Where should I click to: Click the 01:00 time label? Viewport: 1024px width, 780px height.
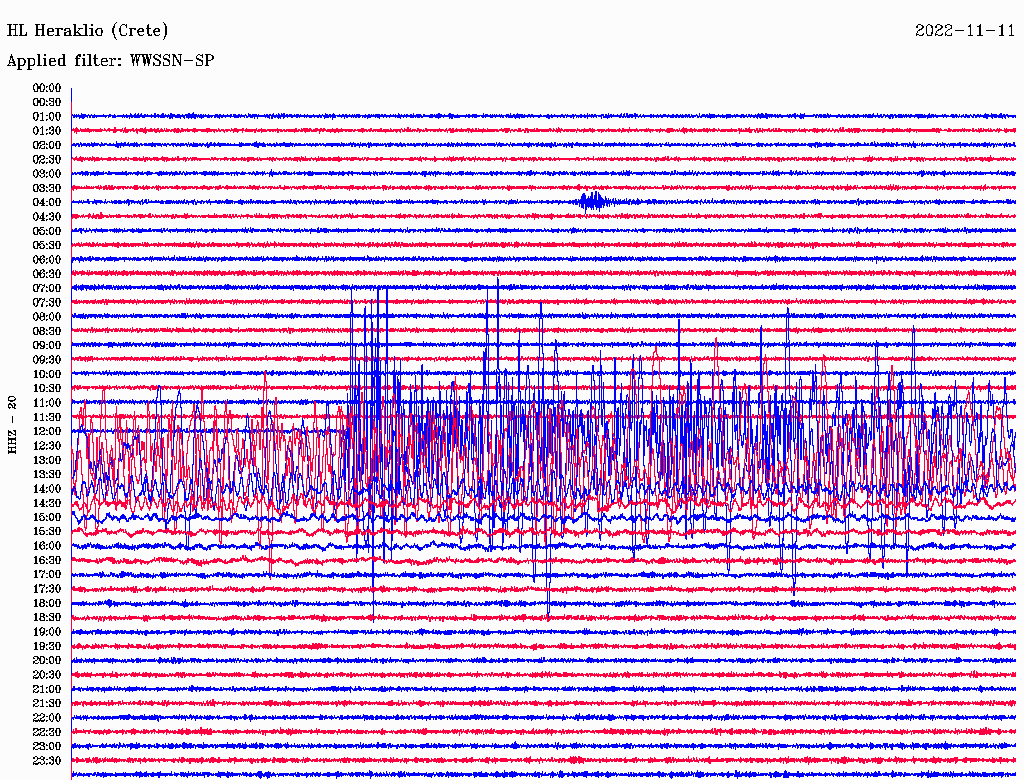click(x=47, y=116)
